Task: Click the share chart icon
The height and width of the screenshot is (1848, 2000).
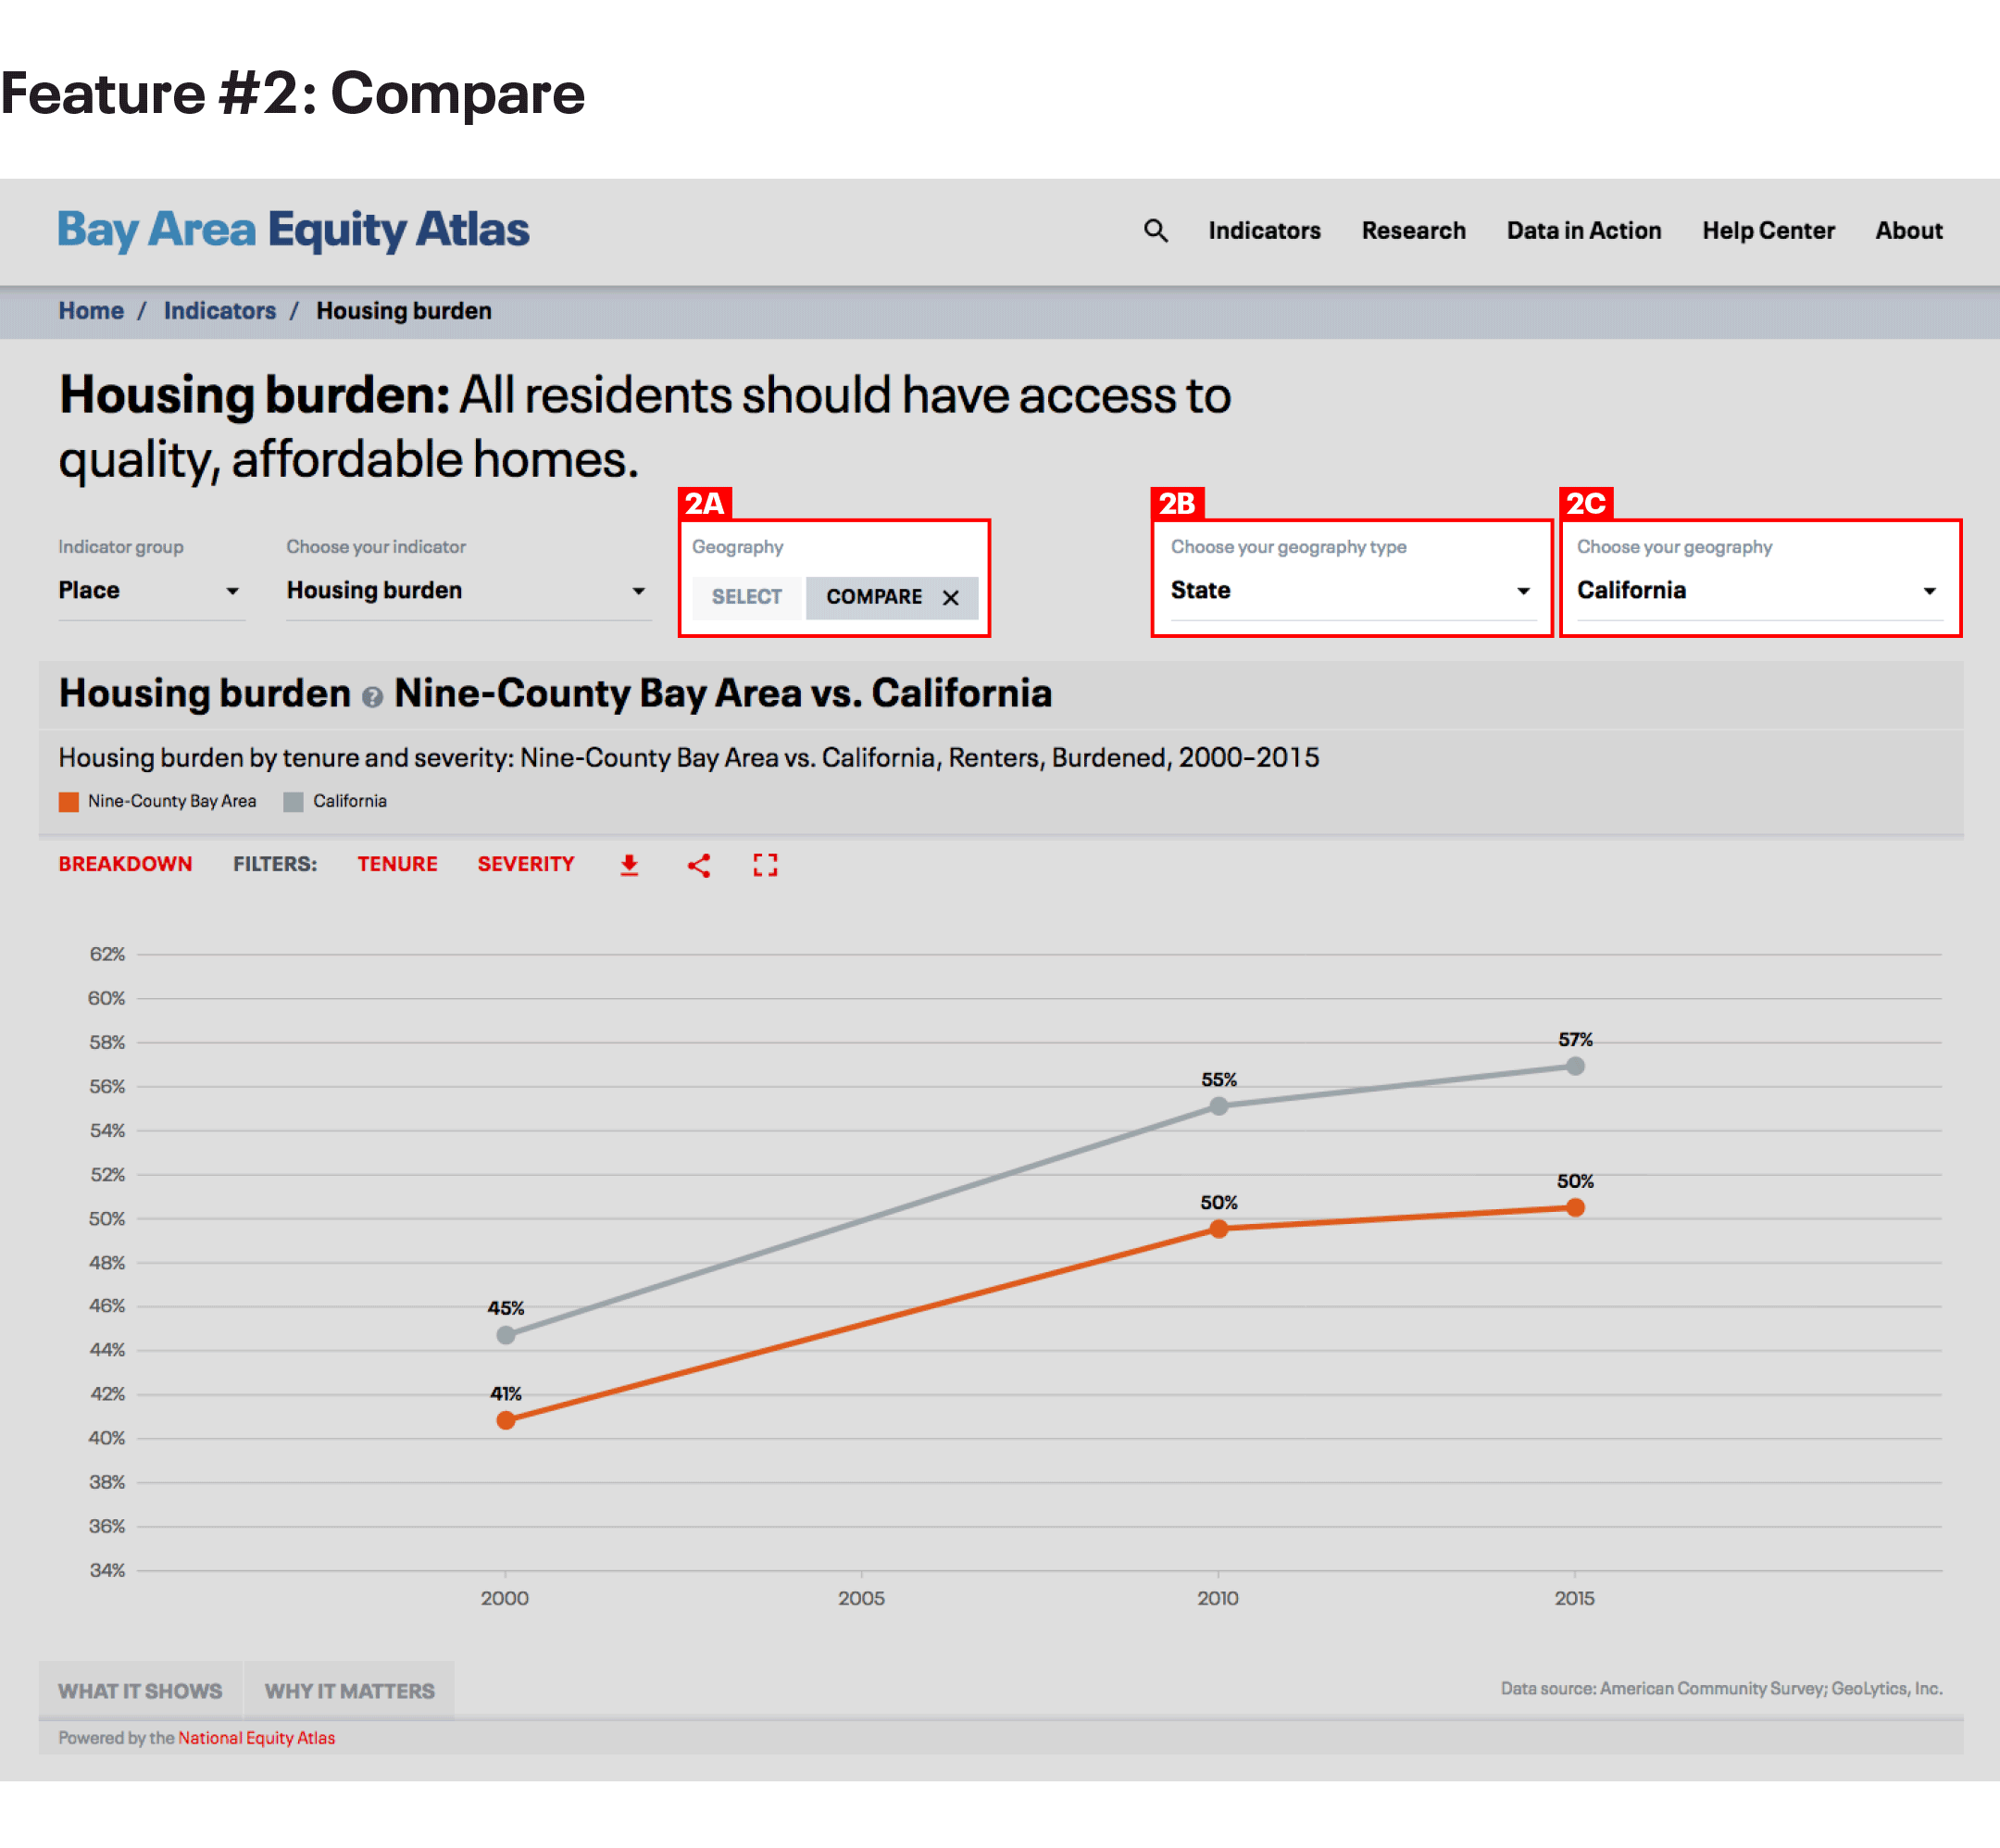Action: point(699,865)
